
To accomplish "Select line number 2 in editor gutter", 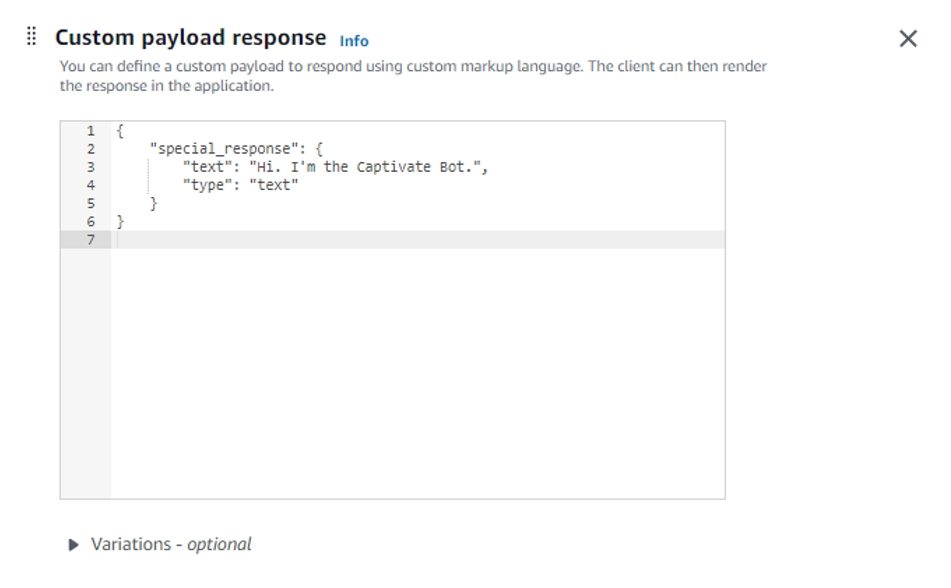I will click(90, 149).
